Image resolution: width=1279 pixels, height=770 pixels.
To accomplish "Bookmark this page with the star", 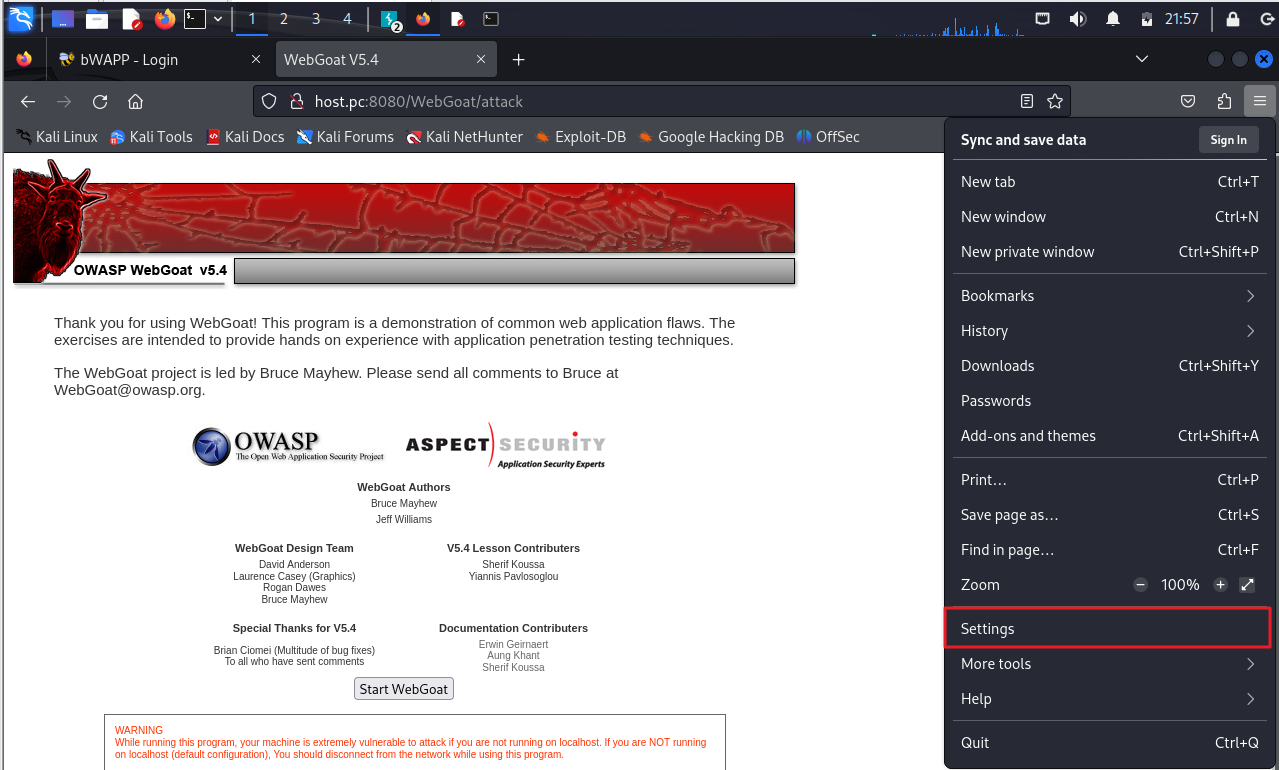I will [x=1054, y=101].
